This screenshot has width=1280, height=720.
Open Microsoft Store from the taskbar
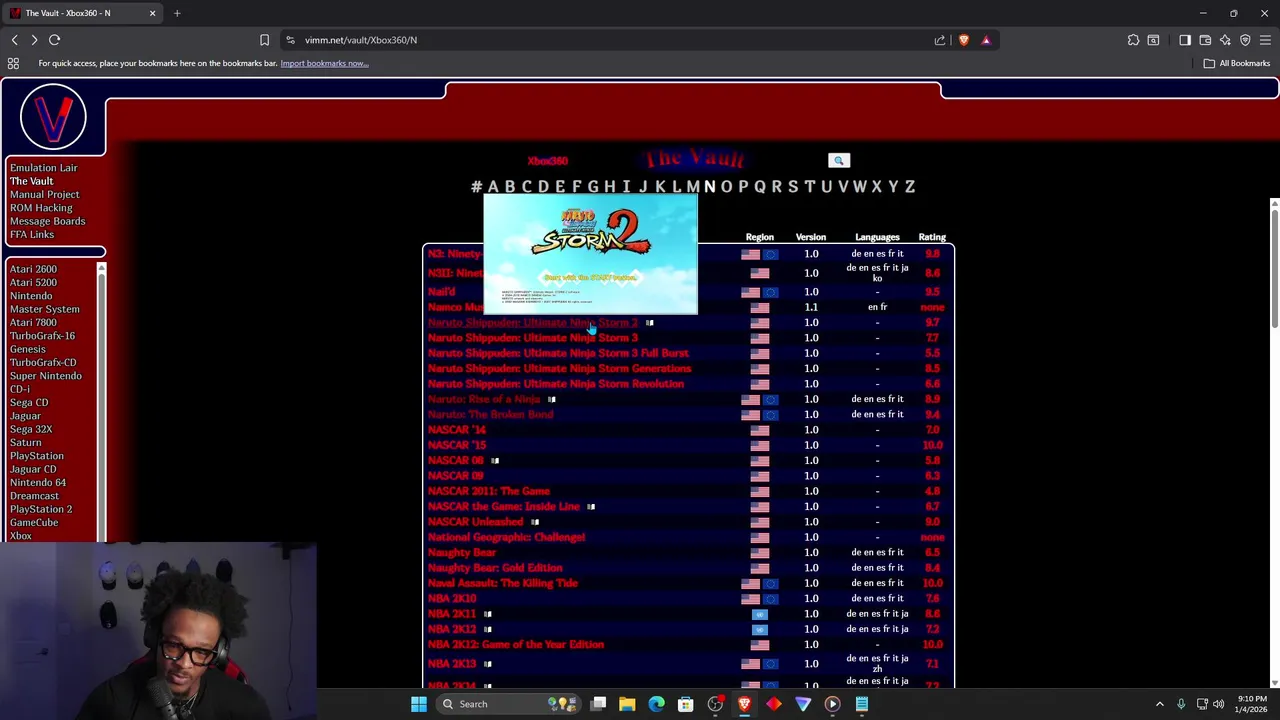point(685,704)
